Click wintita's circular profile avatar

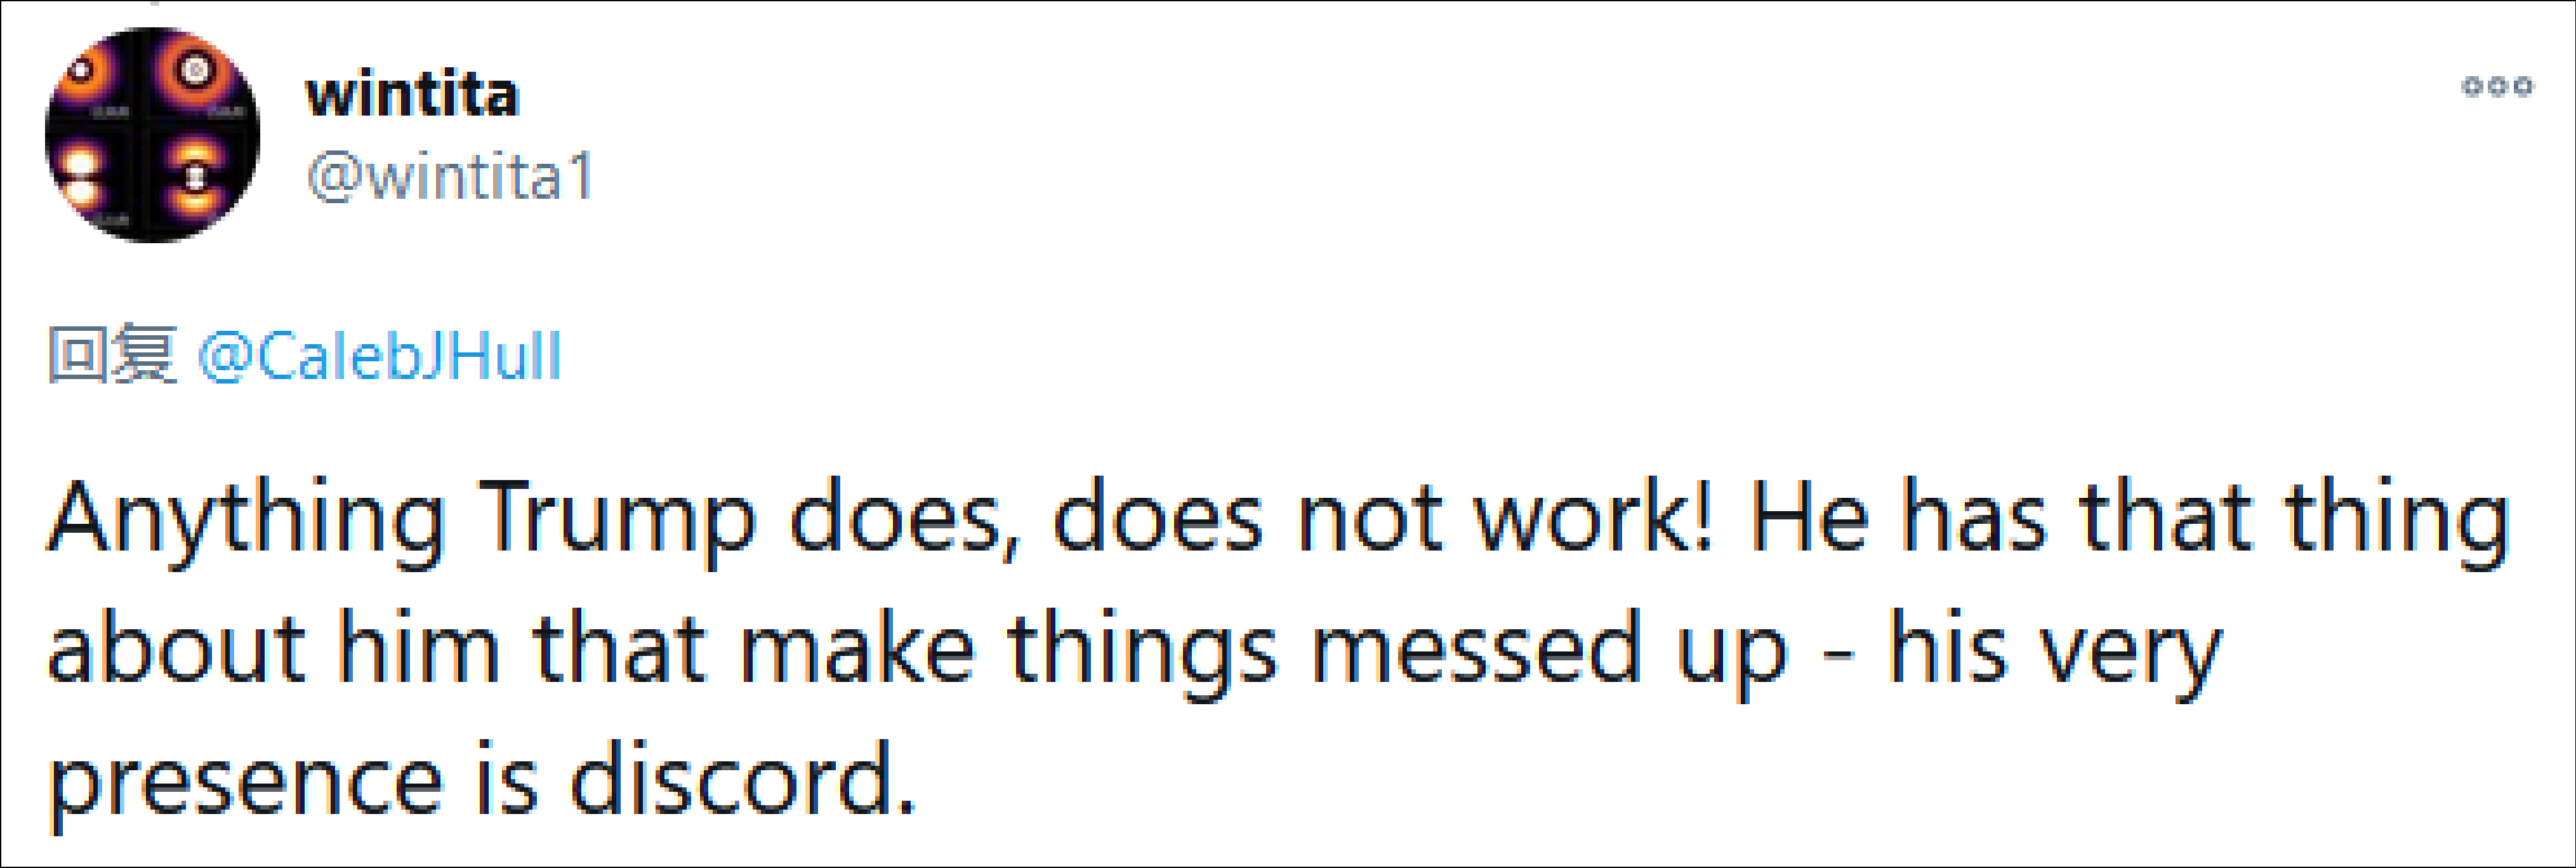click(x=152, y=135)
